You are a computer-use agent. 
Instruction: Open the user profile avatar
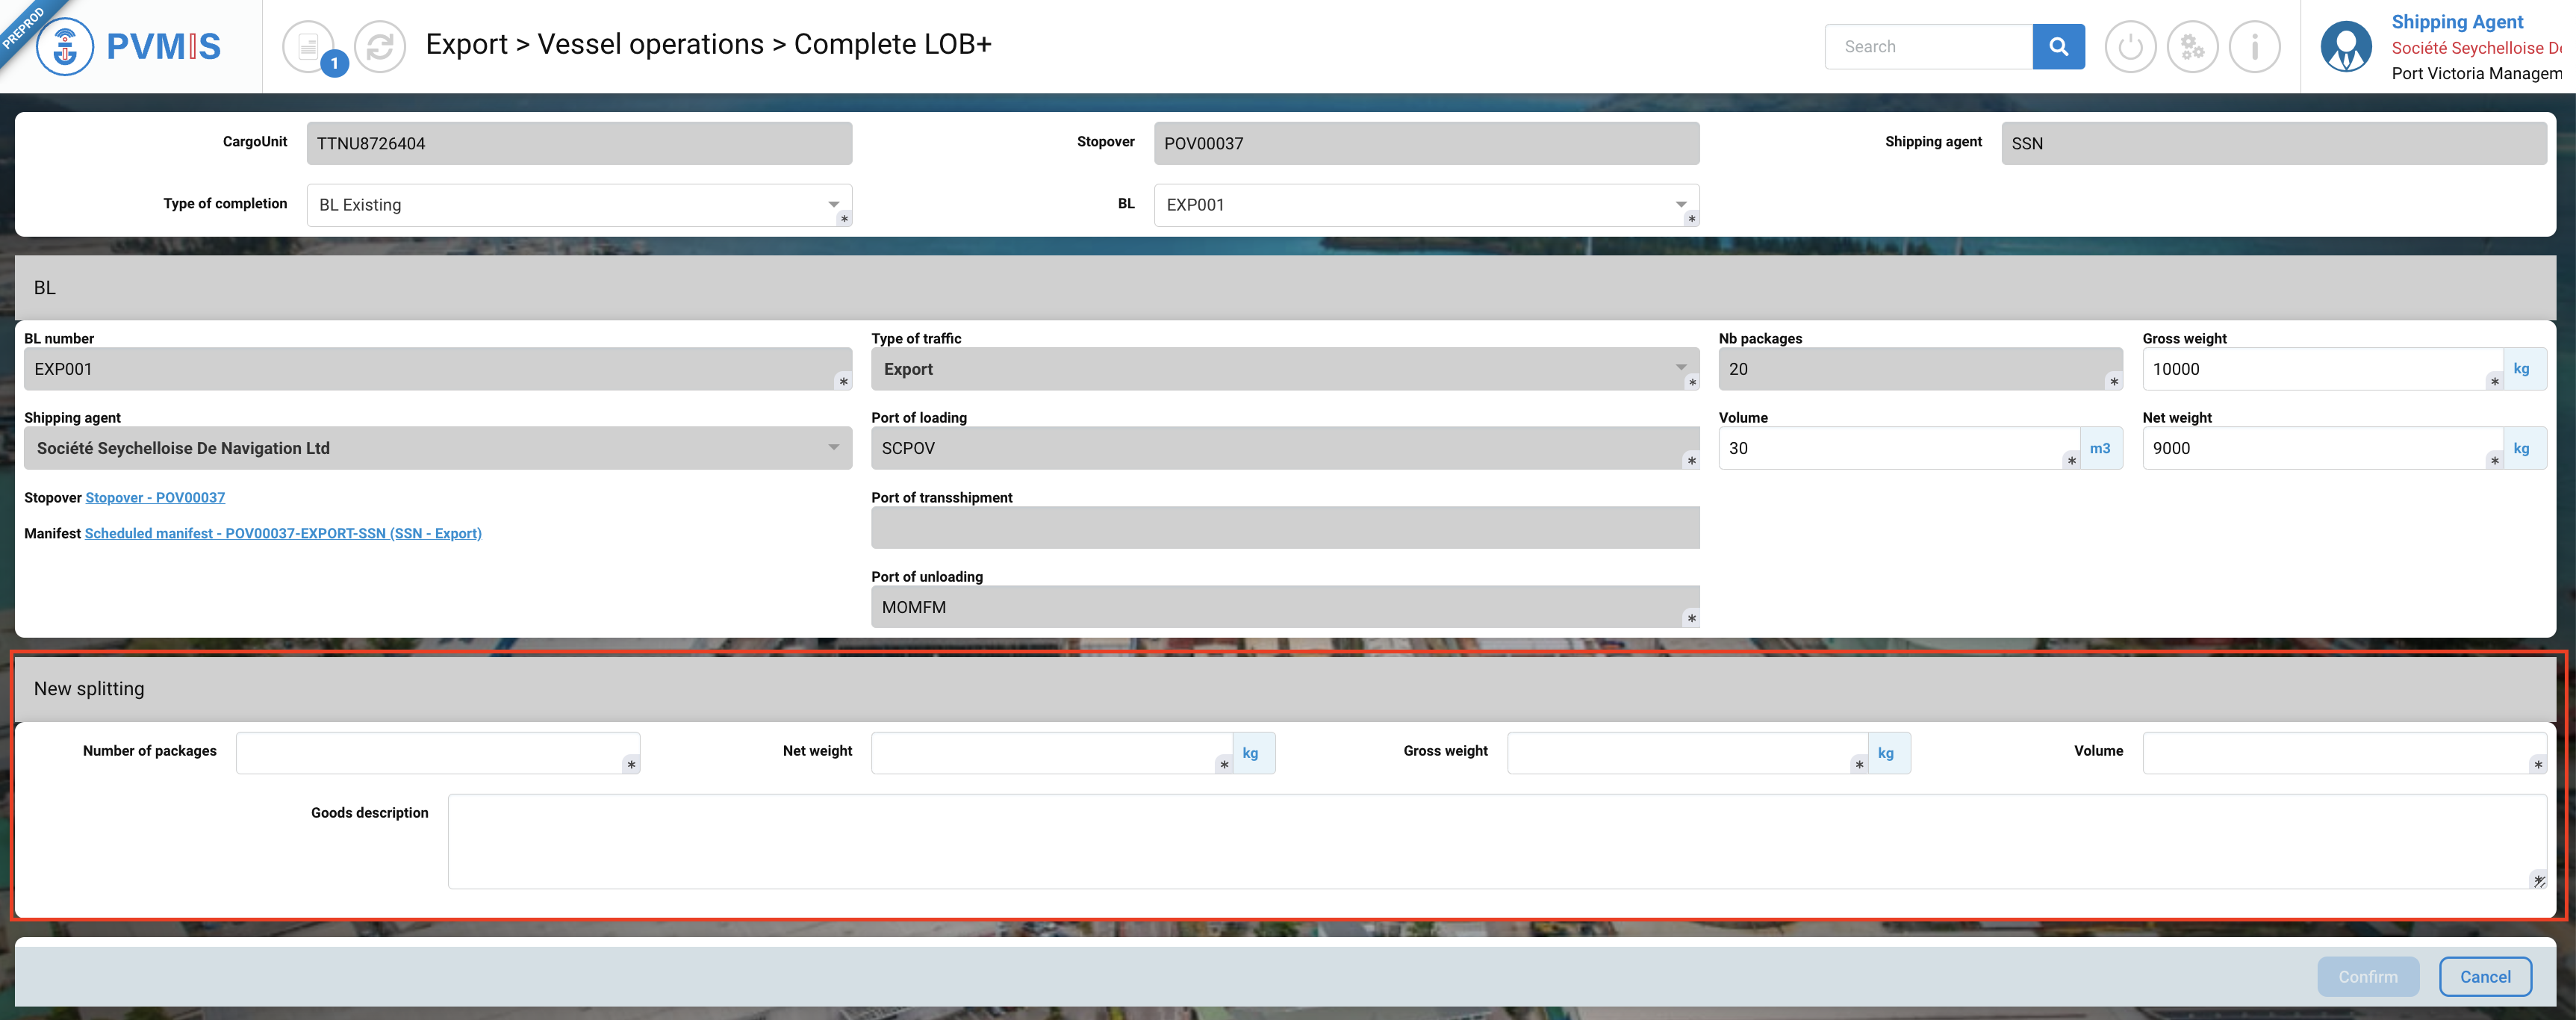2346,46
